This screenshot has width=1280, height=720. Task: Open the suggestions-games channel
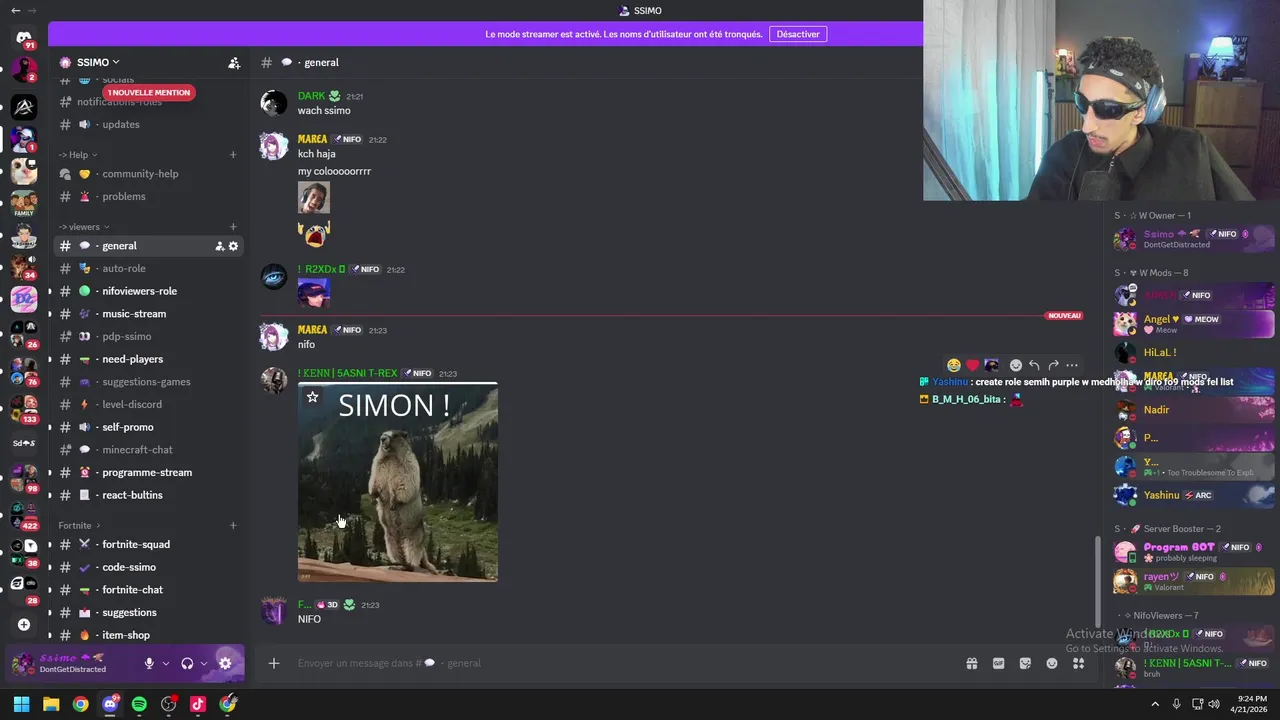point(148,382)
